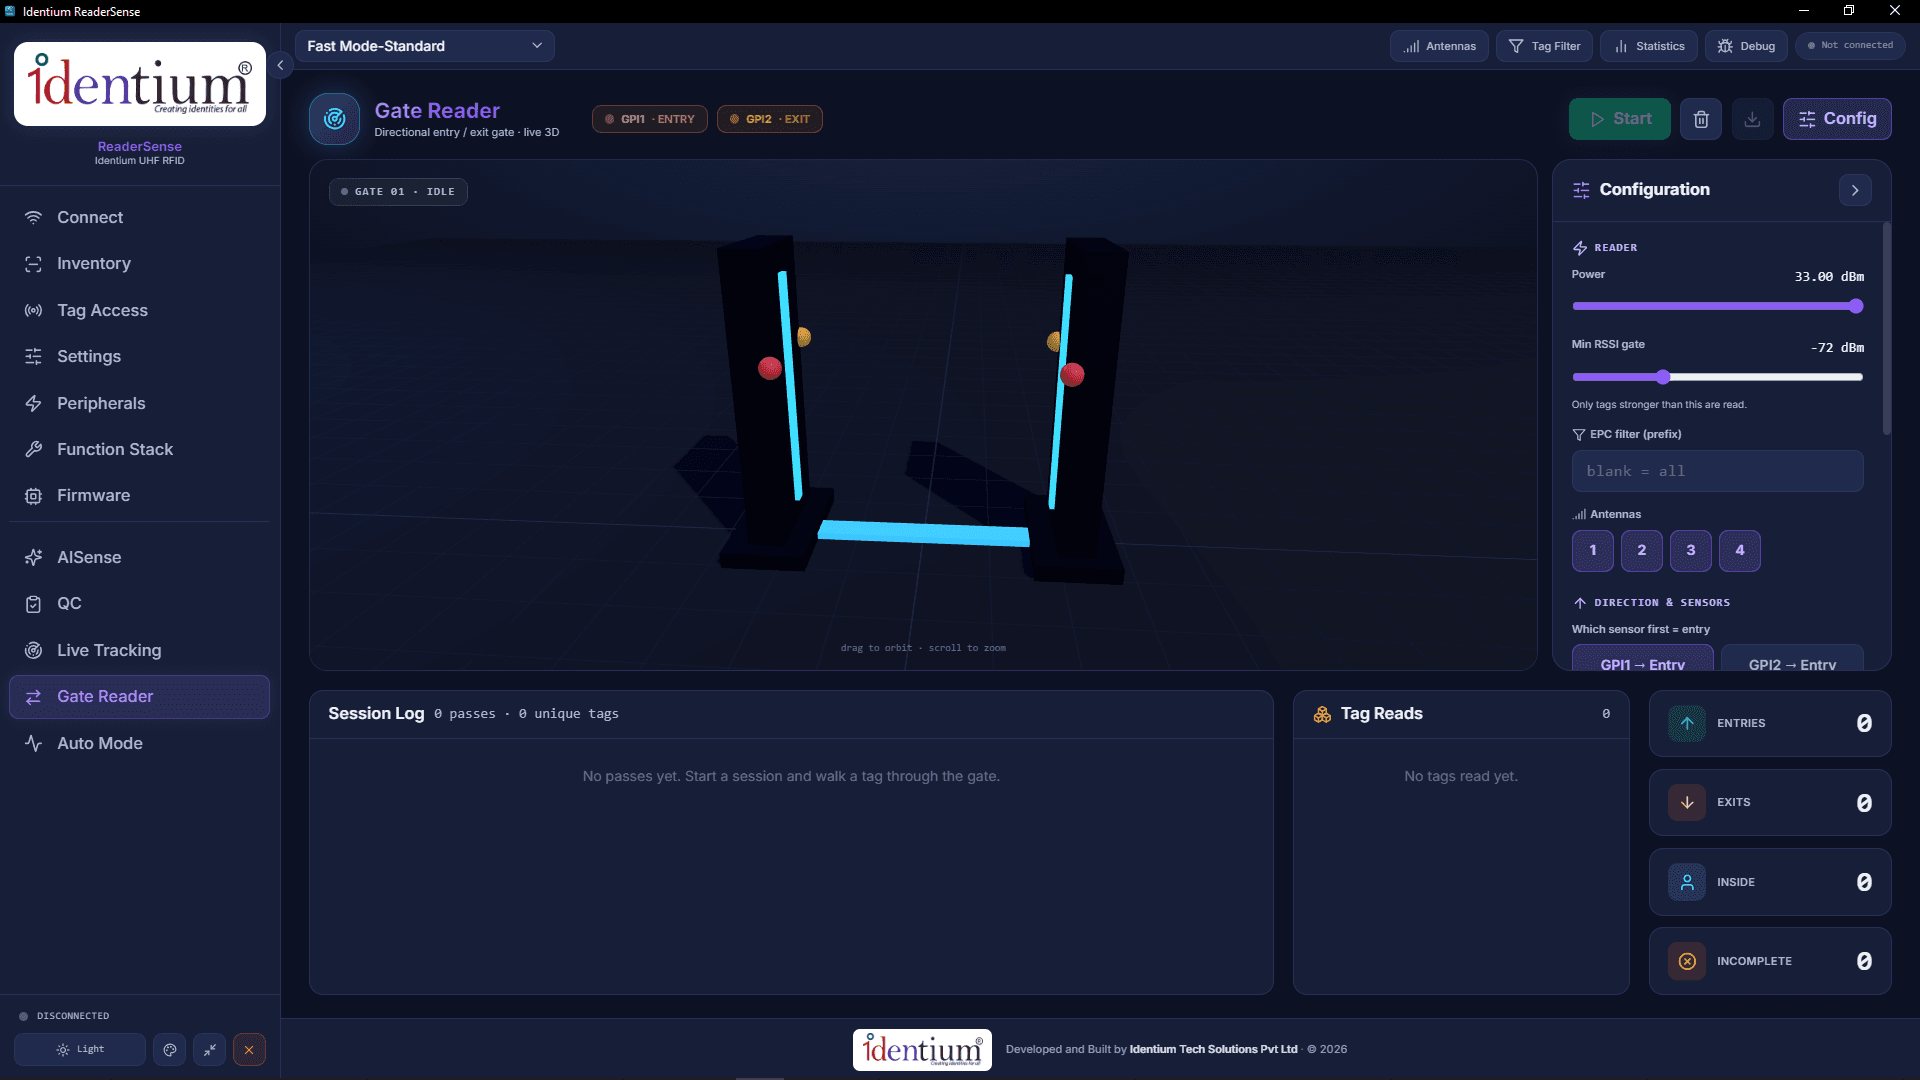Open the Settings page

(x=140, y=356)
